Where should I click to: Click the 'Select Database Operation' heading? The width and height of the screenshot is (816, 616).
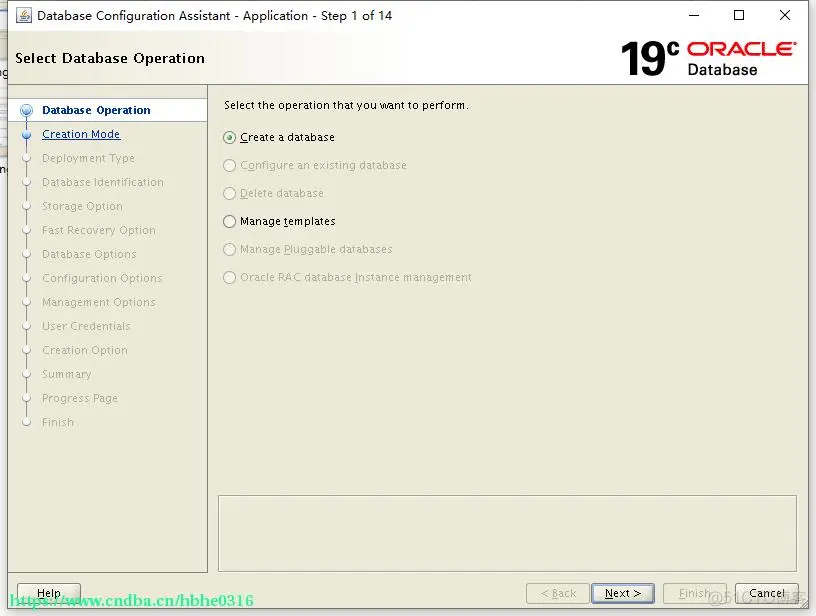[110, 58]
